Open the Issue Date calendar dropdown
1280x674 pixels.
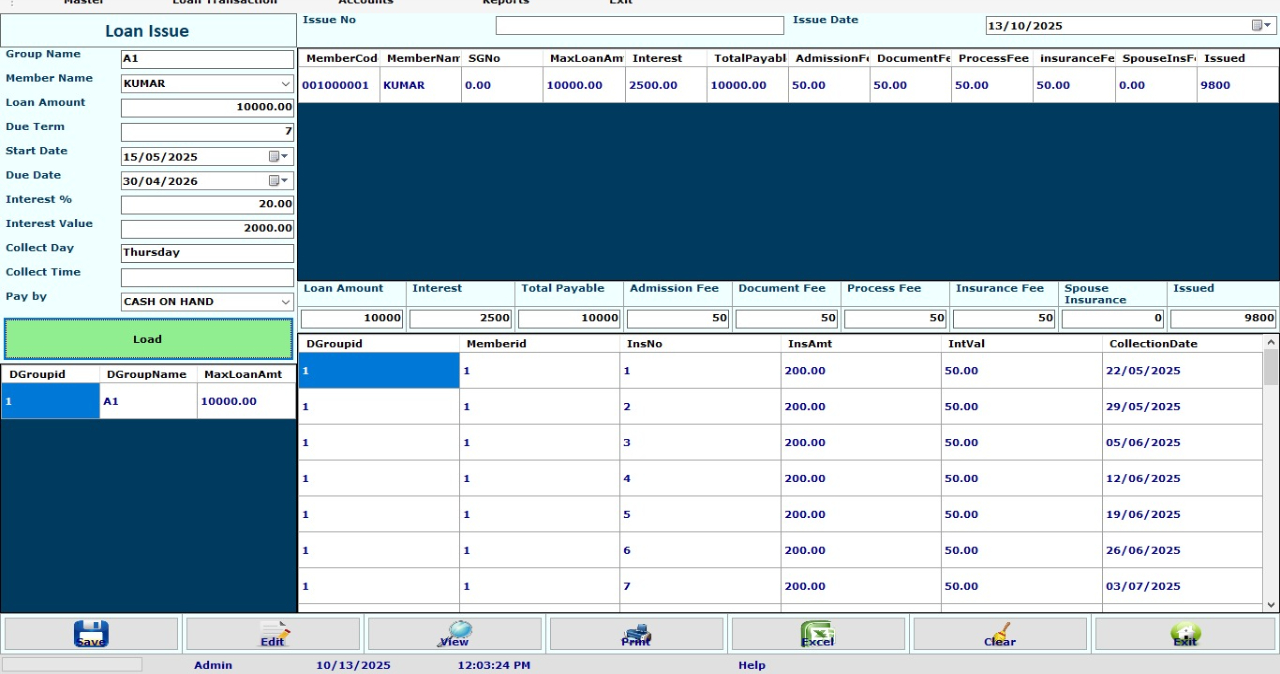1259,26
